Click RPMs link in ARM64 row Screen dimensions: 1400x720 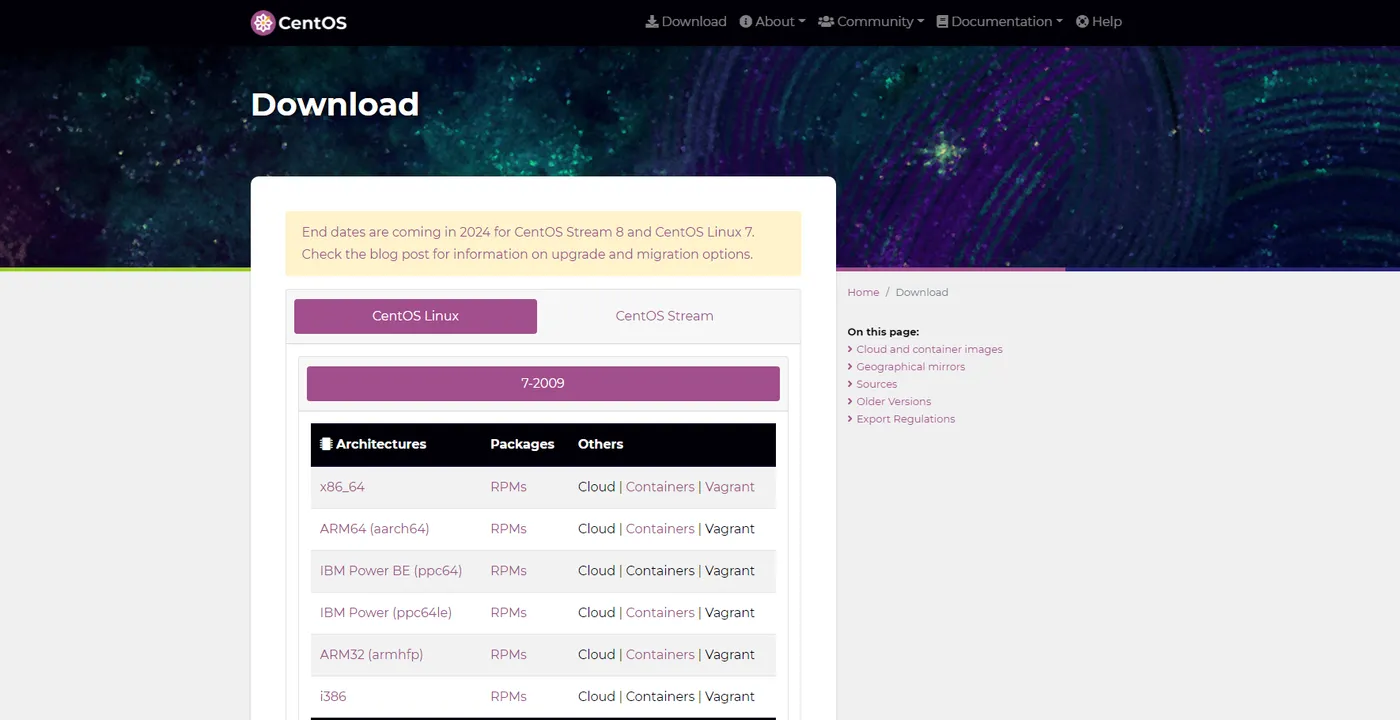tap(508, 529)
